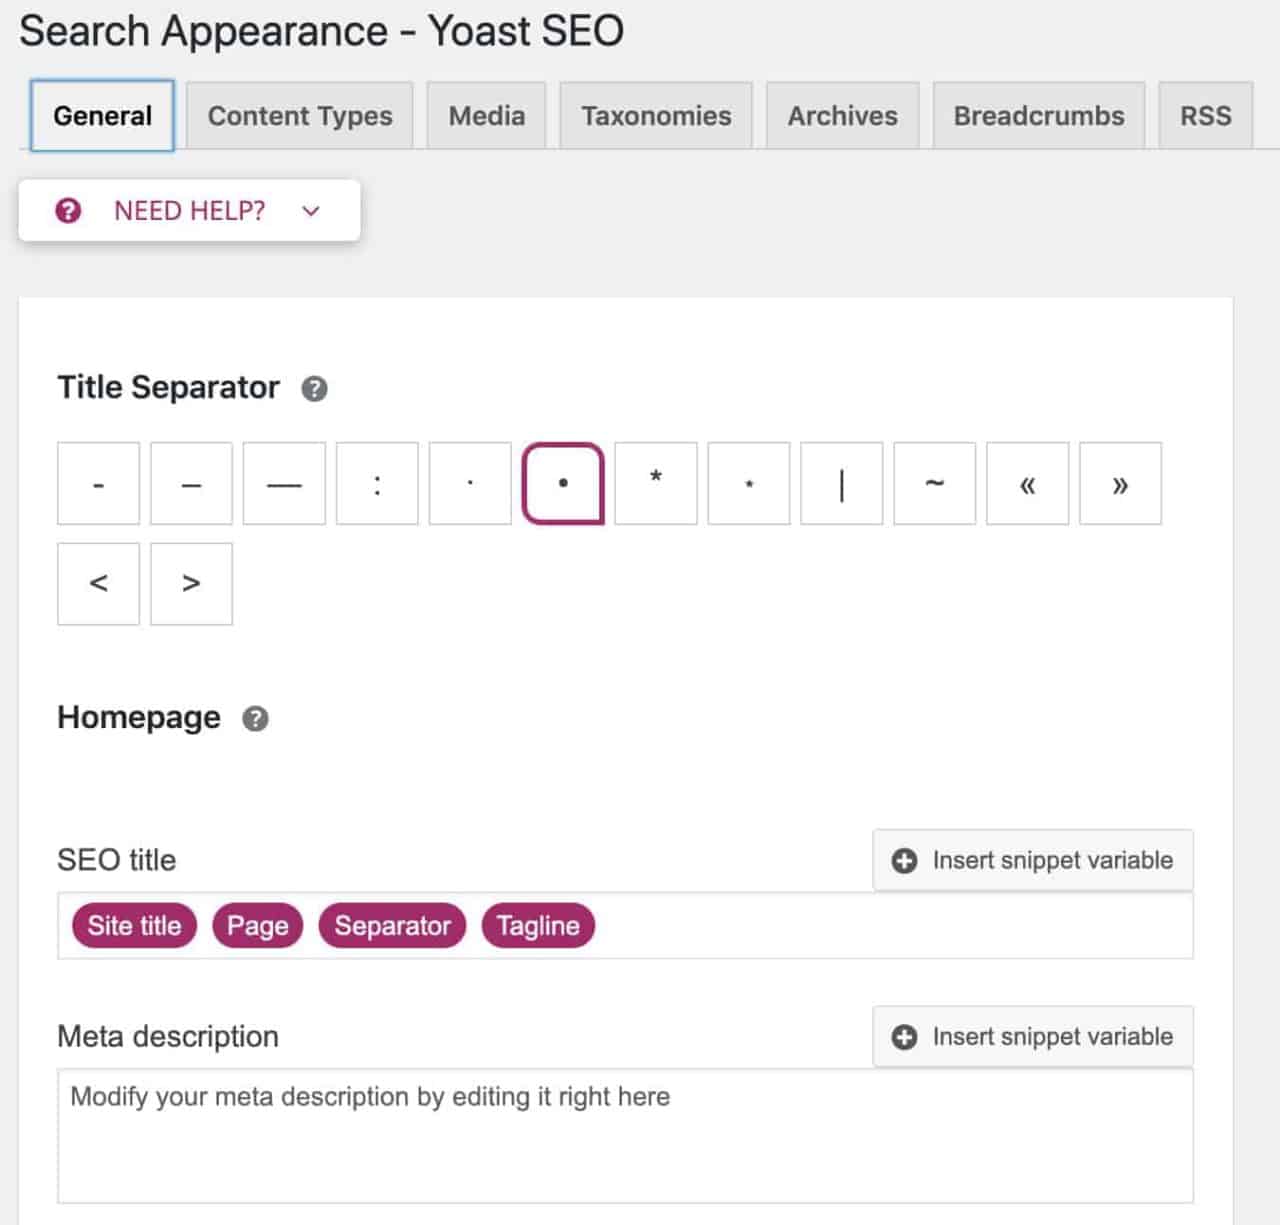Screen dimensions: 1280x1225
Task: Select the long em dash title separator
Action: (x=284, y=484)
